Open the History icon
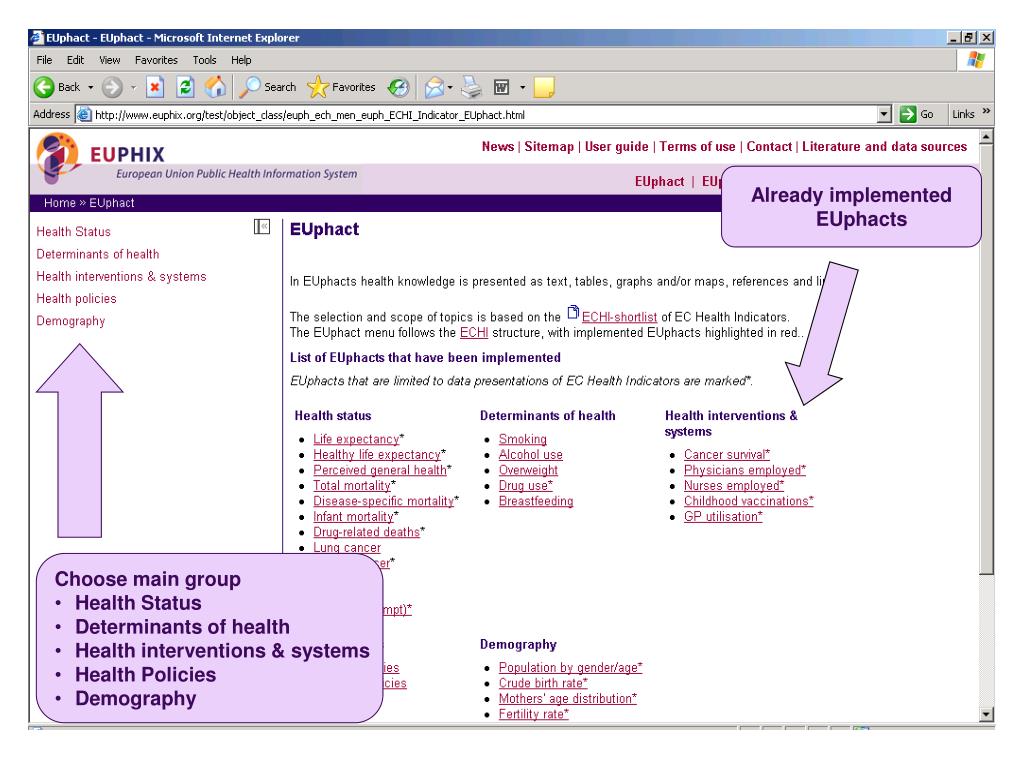This screenshot has height=768, width=1024. click(398, 87)
